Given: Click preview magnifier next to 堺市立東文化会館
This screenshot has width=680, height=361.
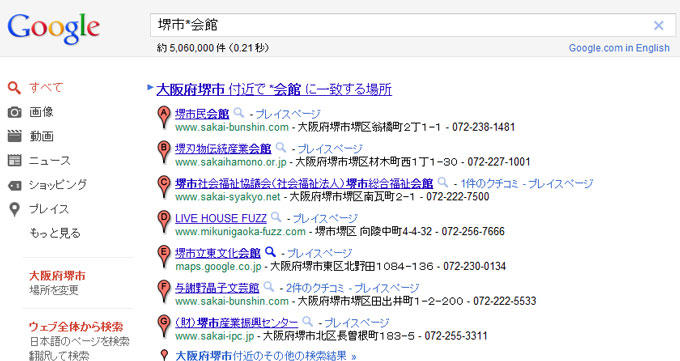Looking at the screenshot, I should click(x=270, y=252).
